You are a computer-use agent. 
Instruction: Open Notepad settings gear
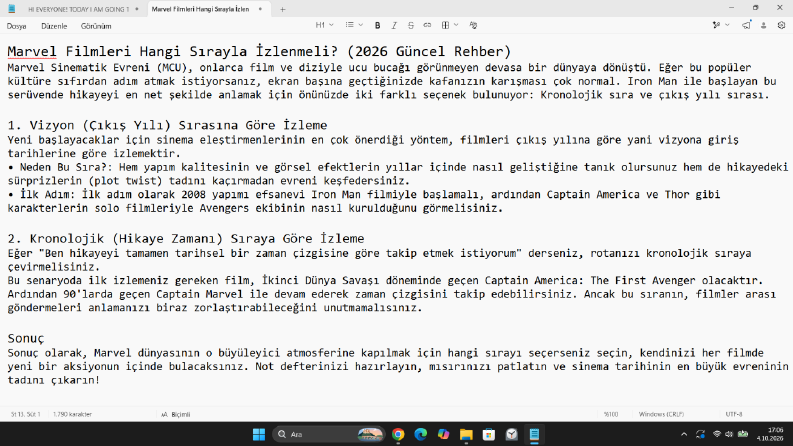coord(781,25)
